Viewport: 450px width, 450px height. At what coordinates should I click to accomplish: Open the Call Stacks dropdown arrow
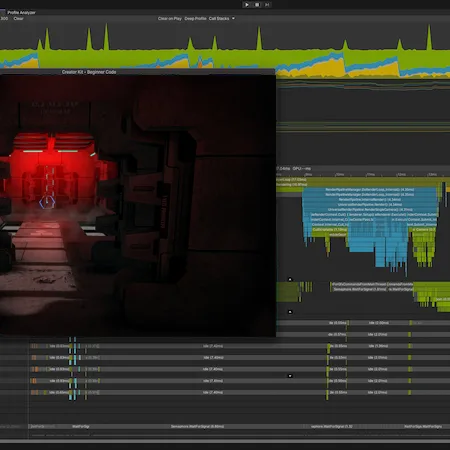[233, 19]
